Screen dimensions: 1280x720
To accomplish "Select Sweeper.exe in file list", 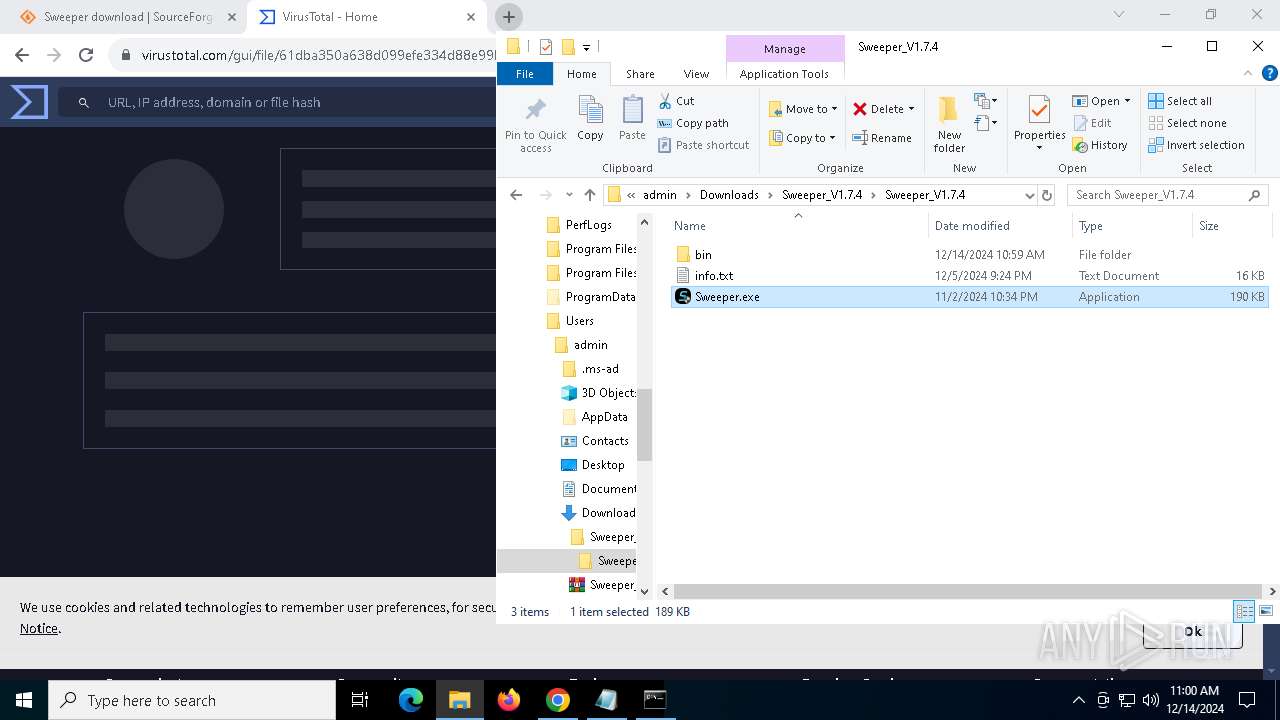I will 969,297.
